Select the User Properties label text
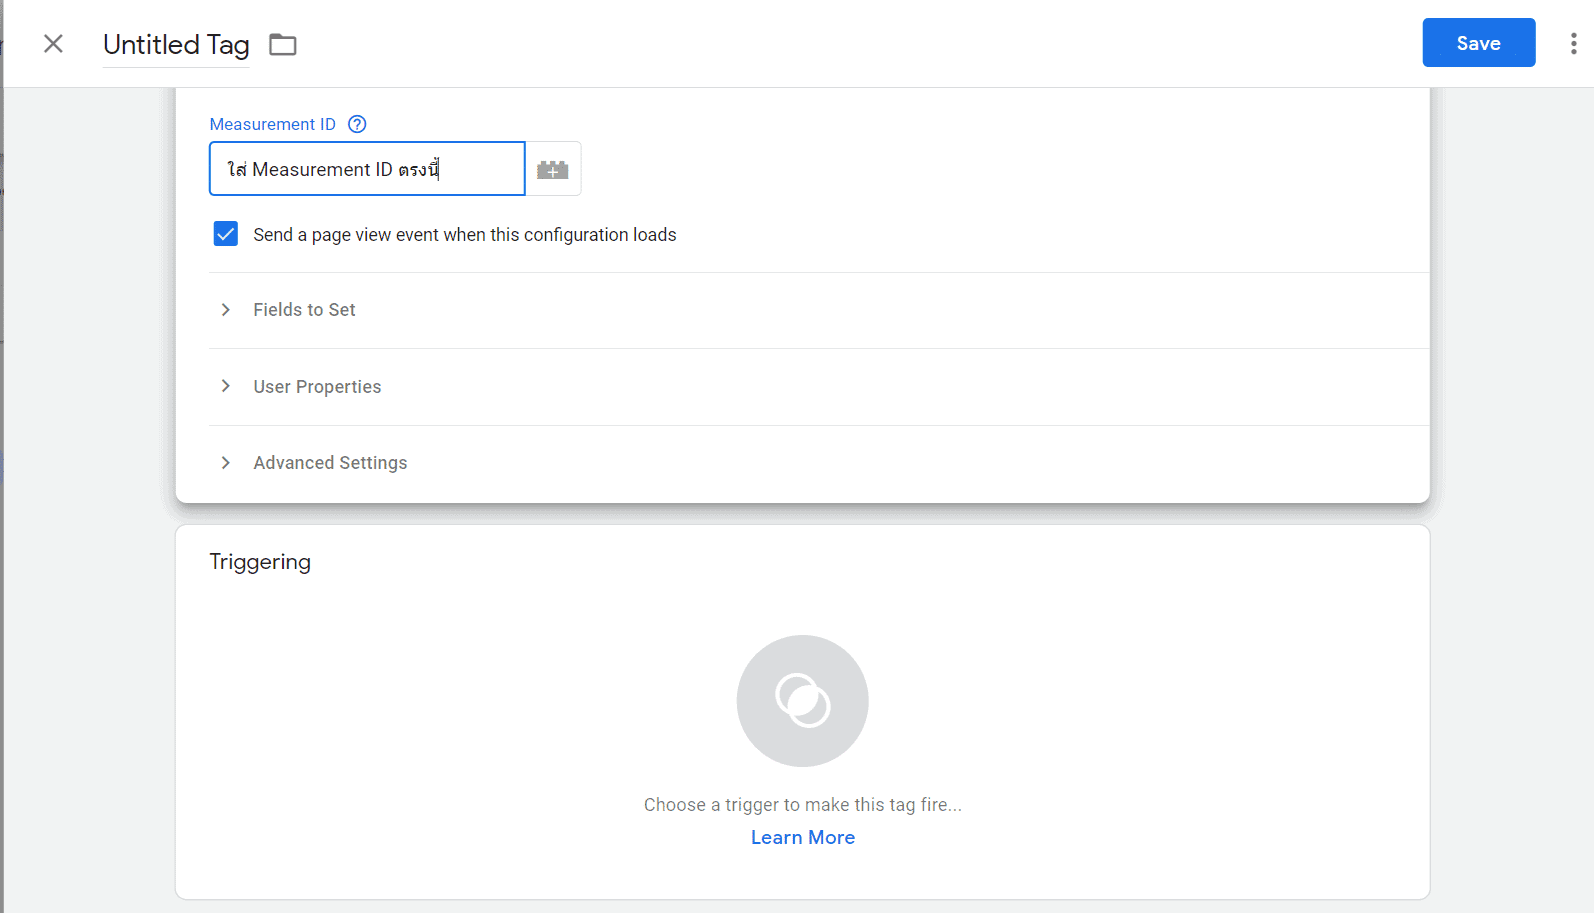1594x913 pixels. click(x=317, y=387)
